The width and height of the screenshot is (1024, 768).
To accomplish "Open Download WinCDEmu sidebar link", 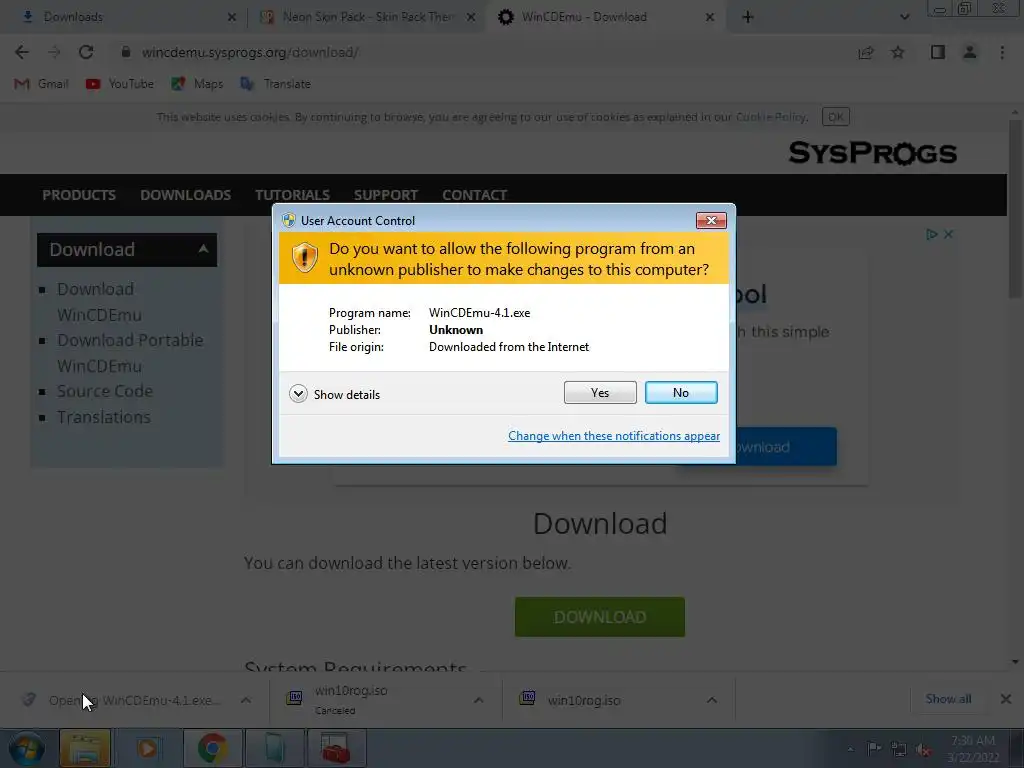I will pos(99,302).
